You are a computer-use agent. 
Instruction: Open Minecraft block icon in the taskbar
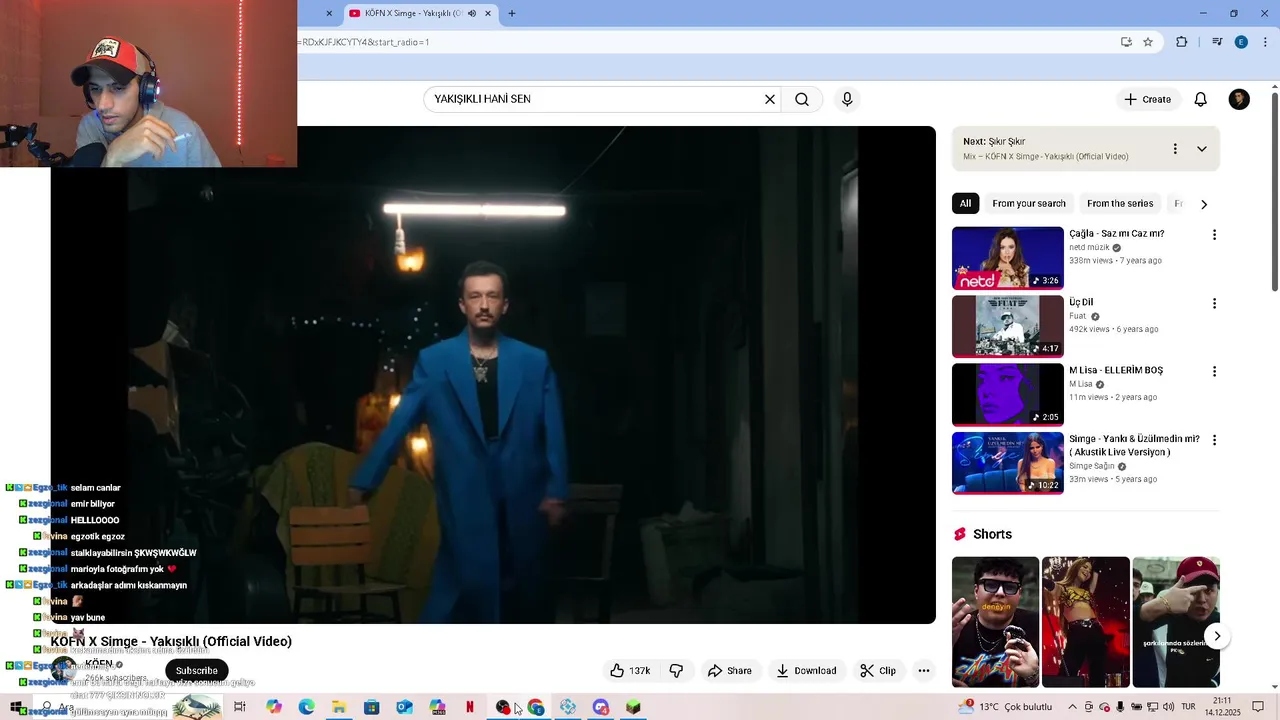pos(633,707)
